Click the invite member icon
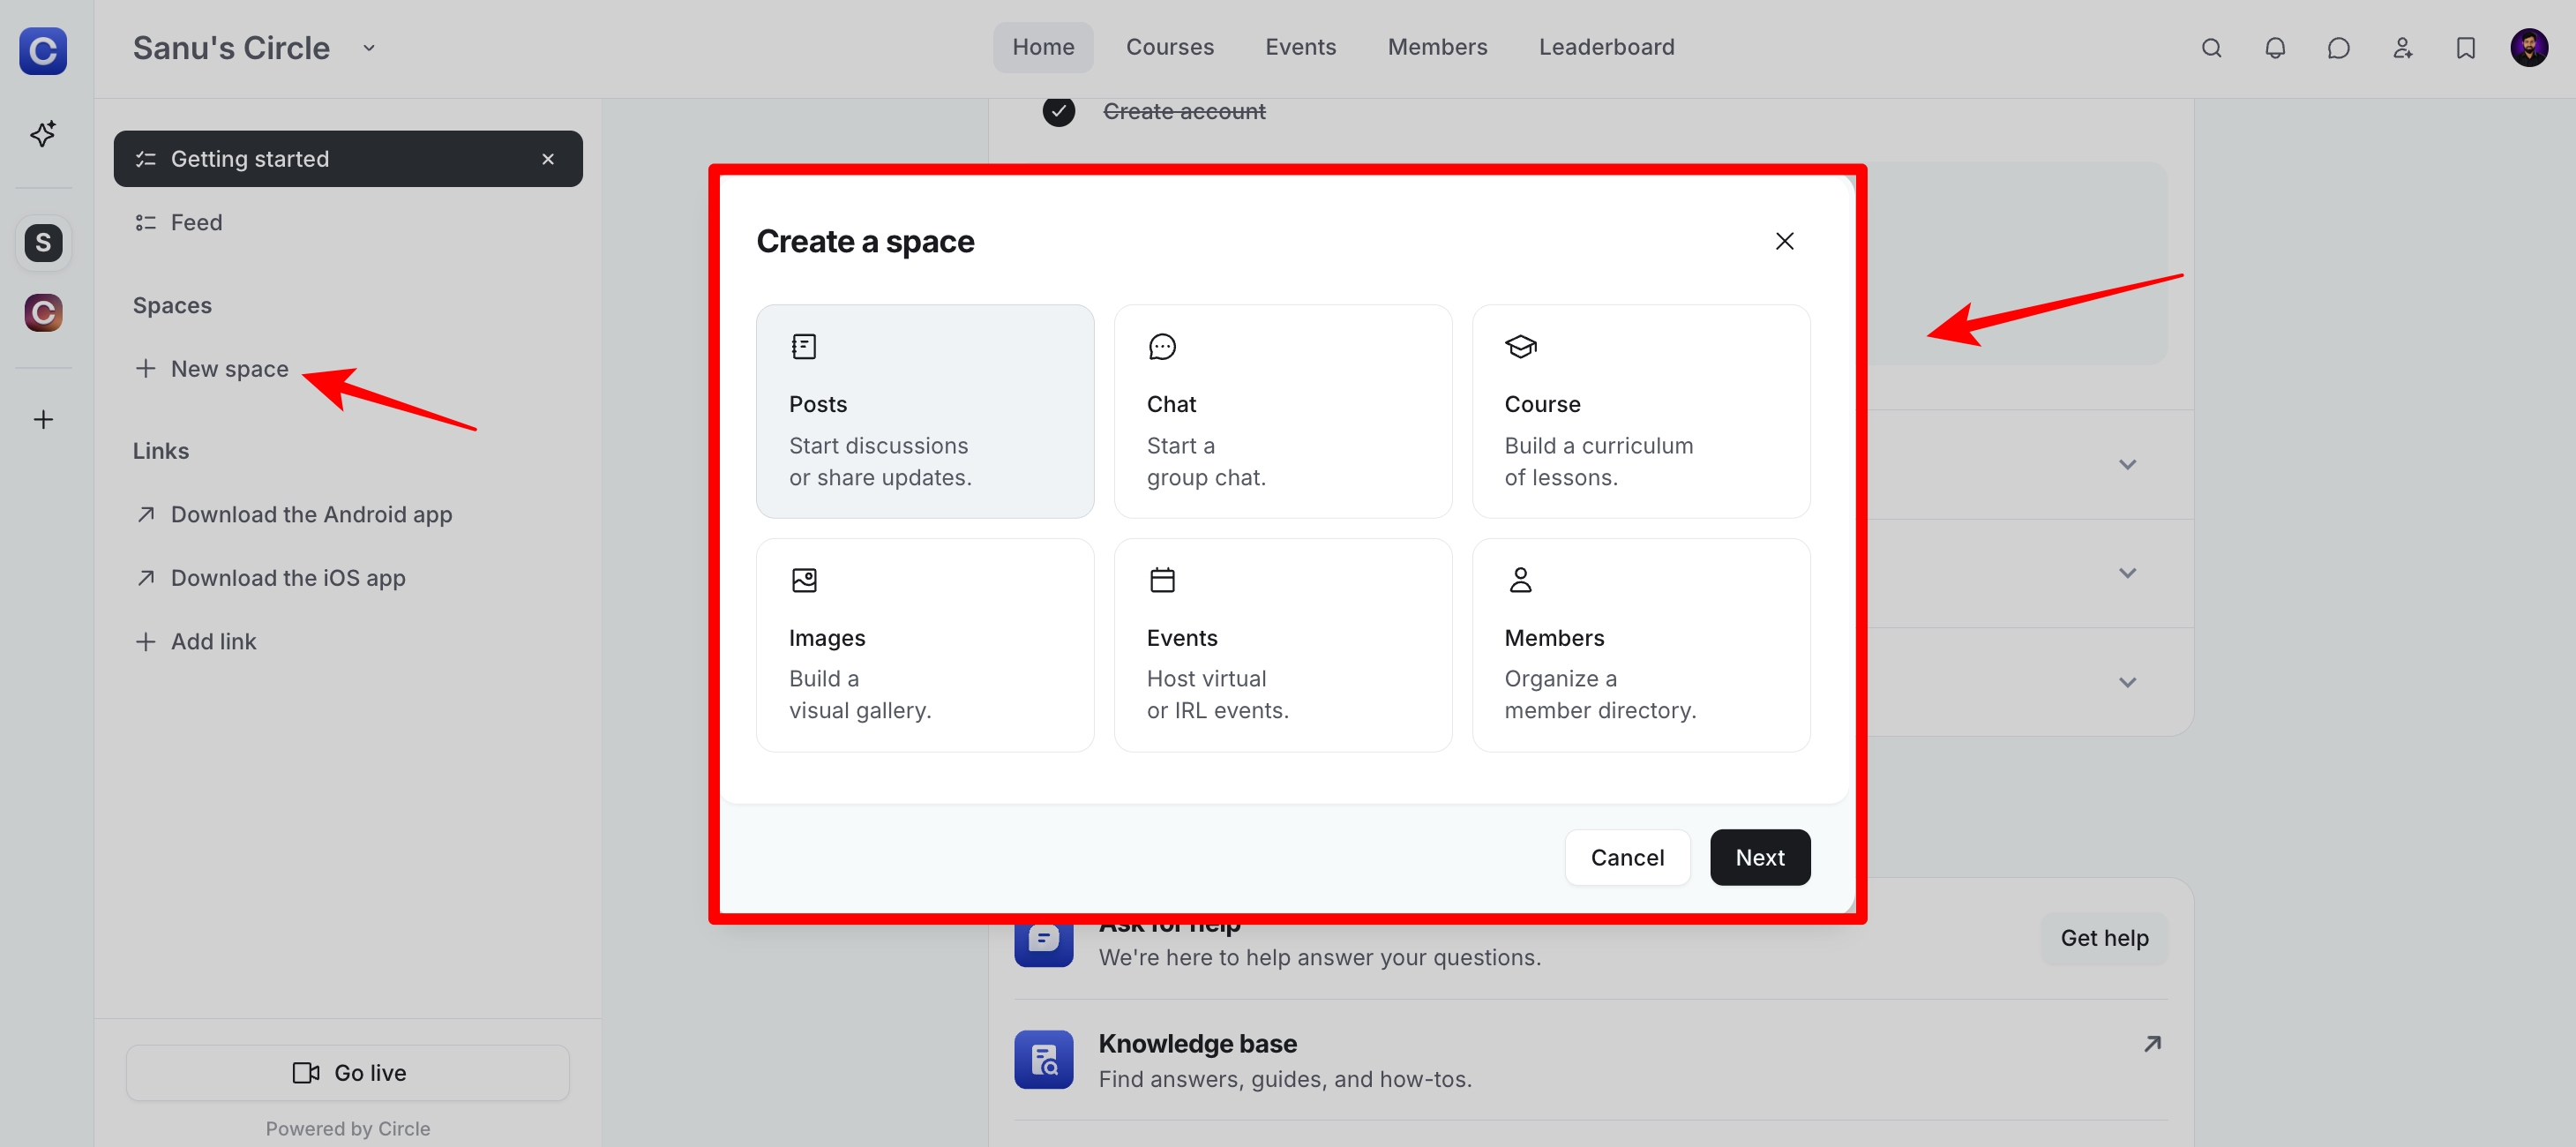Viewport: 2576px width, 1147px height. [2402, 48]
